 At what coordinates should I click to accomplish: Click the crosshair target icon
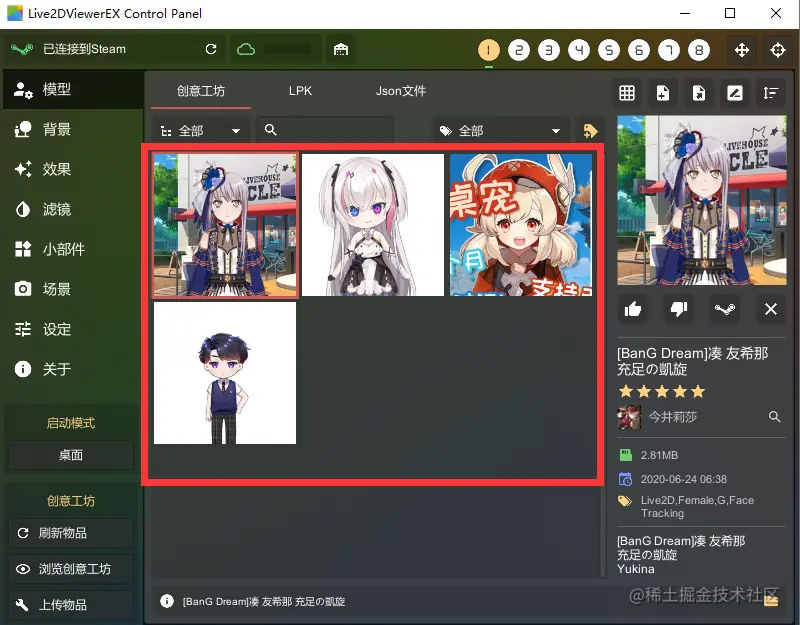click(x=778, y=50)
